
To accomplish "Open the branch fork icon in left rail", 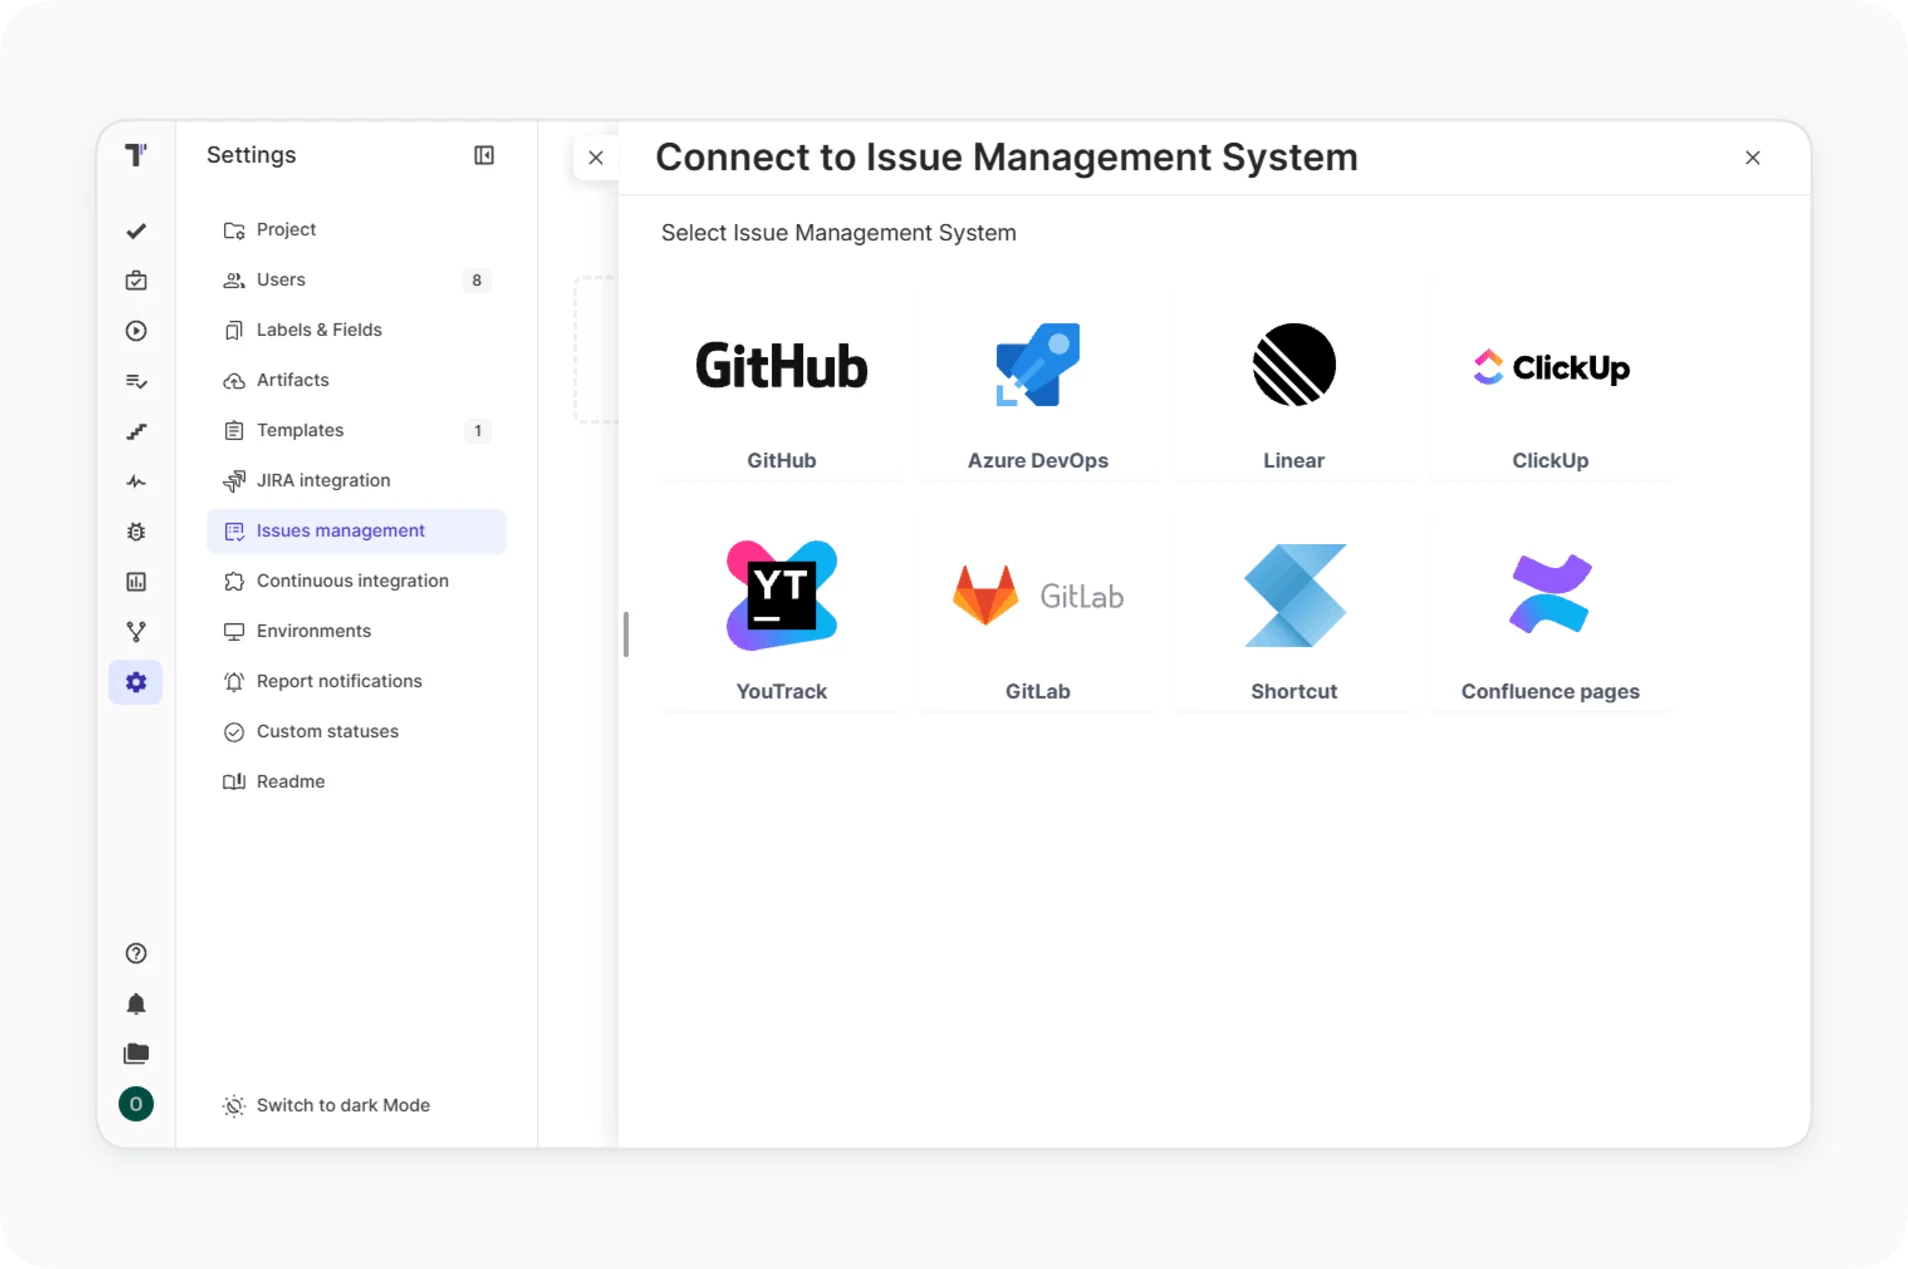I will [x=136, y=632].
